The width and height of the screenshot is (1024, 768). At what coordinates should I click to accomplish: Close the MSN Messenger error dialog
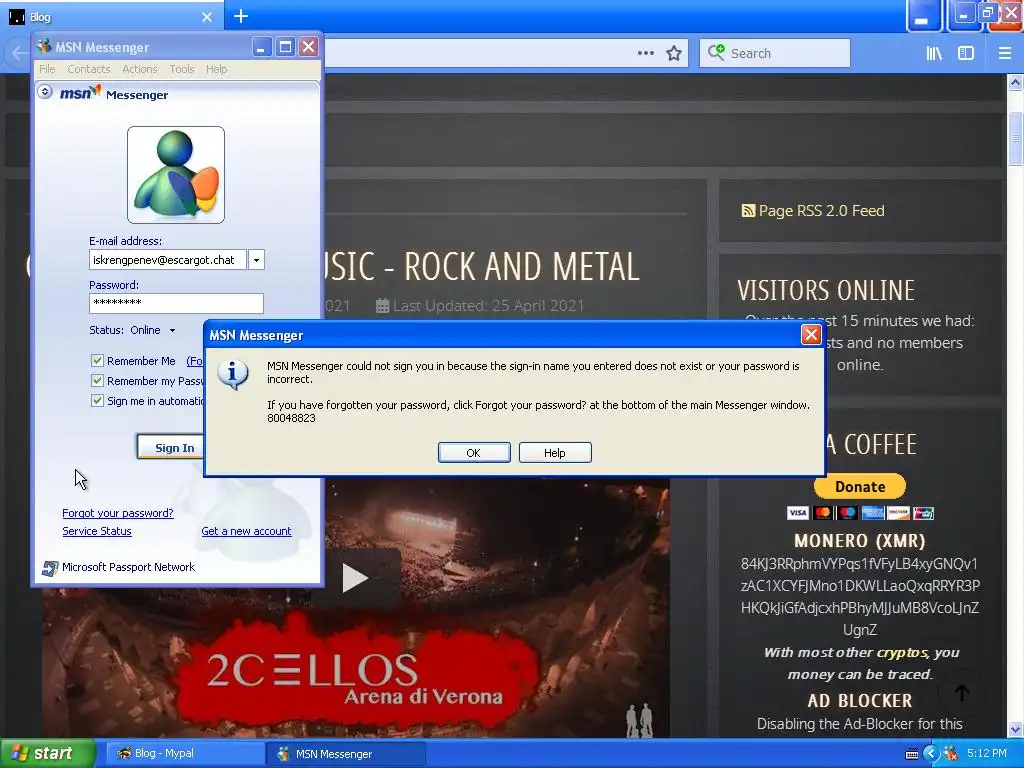click(810, 335)
